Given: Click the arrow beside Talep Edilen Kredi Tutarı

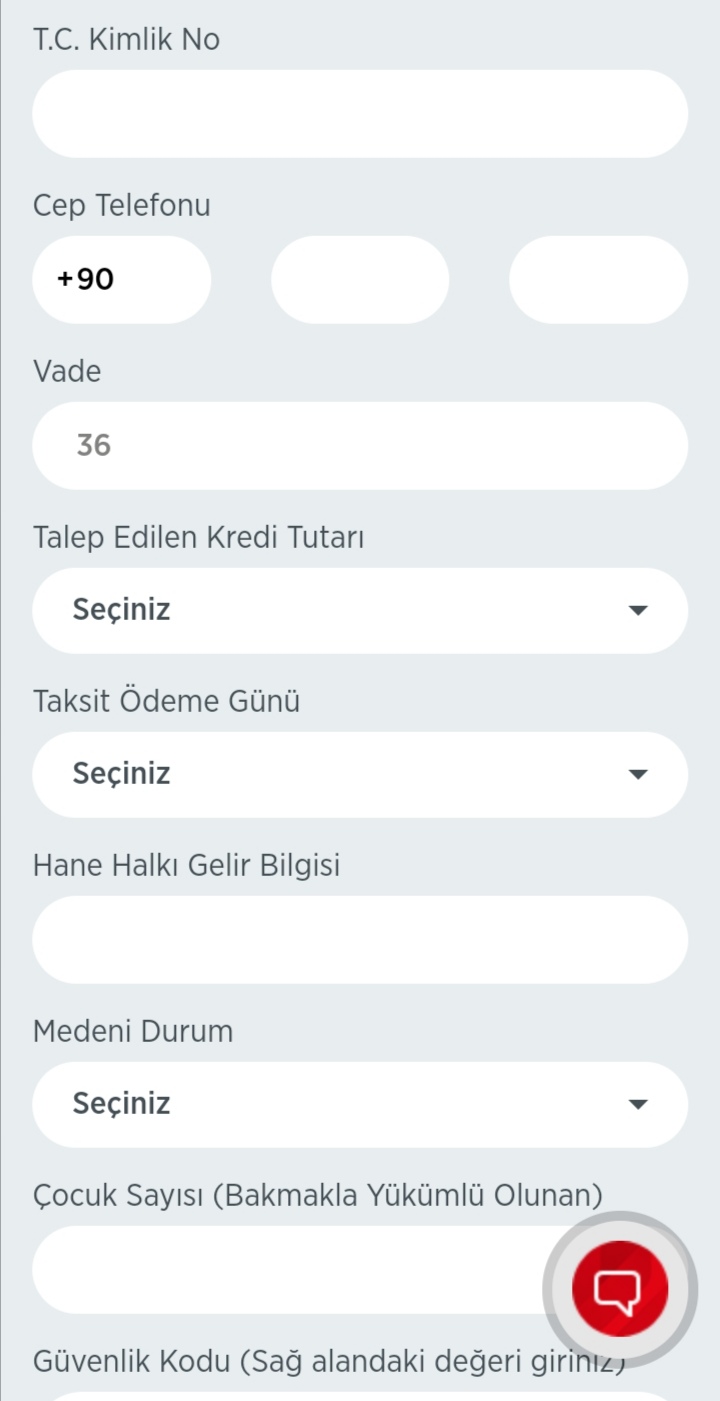Looking at the screenshot, I should [638, 610].
